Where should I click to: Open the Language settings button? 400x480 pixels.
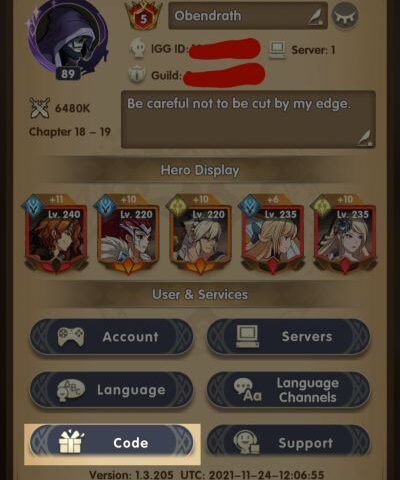112,390
